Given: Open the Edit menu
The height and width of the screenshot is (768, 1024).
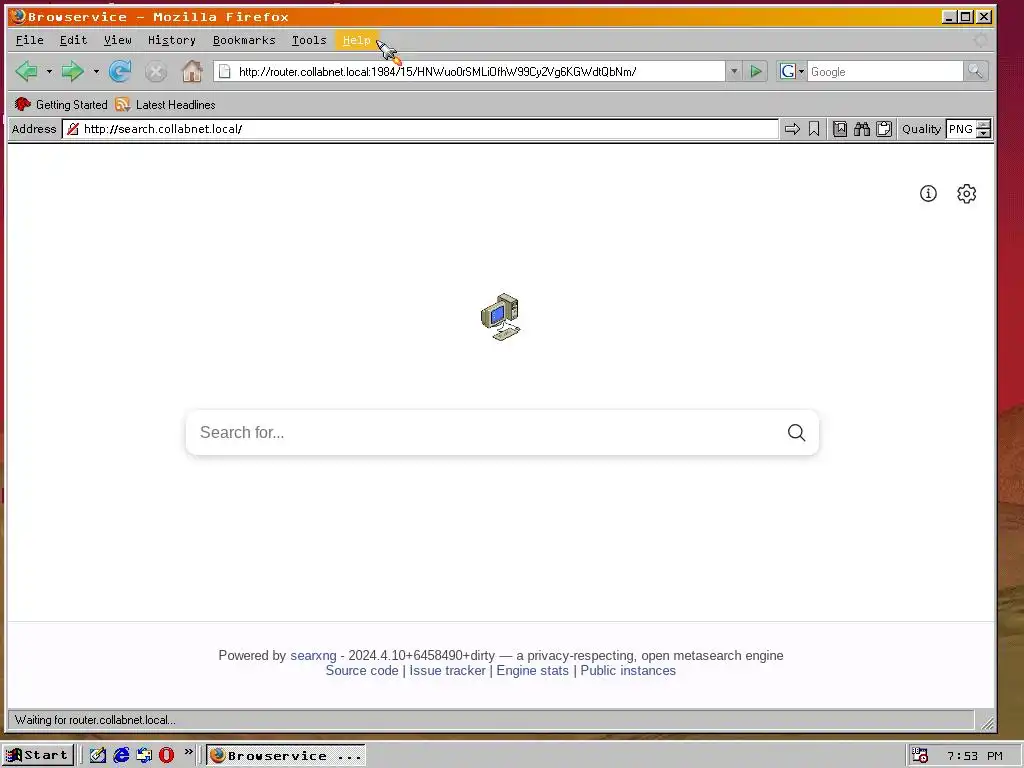Looking at the screenshot, I should coord(73,40).
